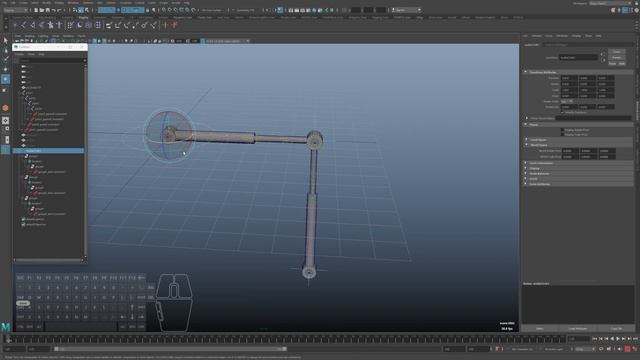
Task: Click the Focus button in Attribute Editor
Action: coord(616,52)
